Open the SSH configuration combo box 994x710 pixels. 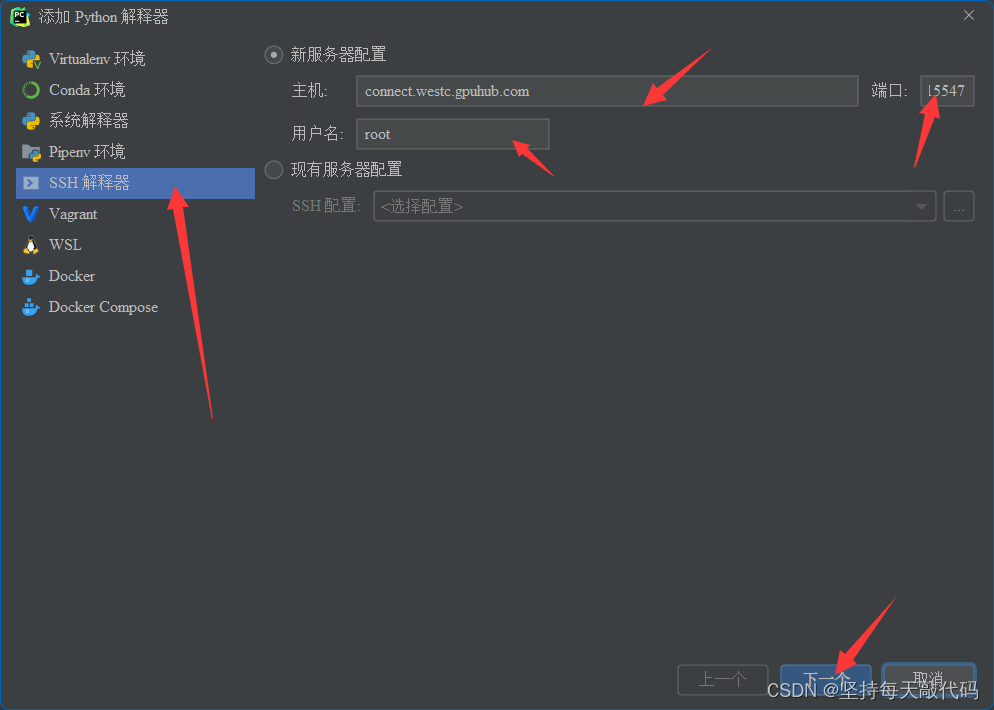tap(654, 207)
